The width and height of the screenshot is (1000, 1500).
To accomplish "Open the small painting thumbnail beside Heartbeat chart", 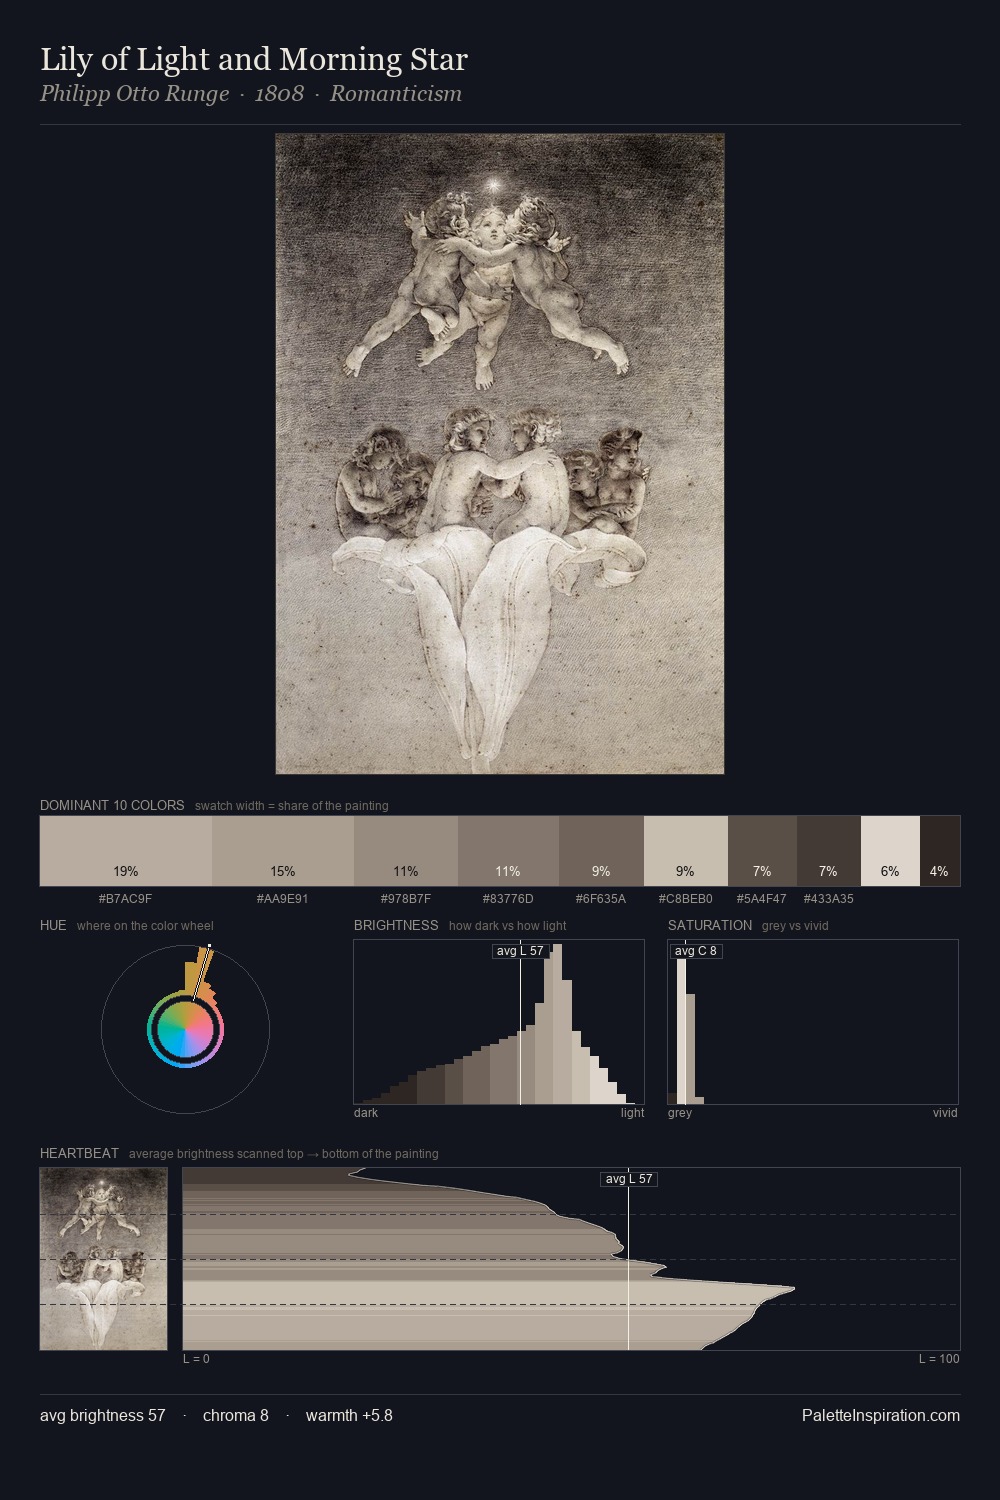I will (103, 1259).
